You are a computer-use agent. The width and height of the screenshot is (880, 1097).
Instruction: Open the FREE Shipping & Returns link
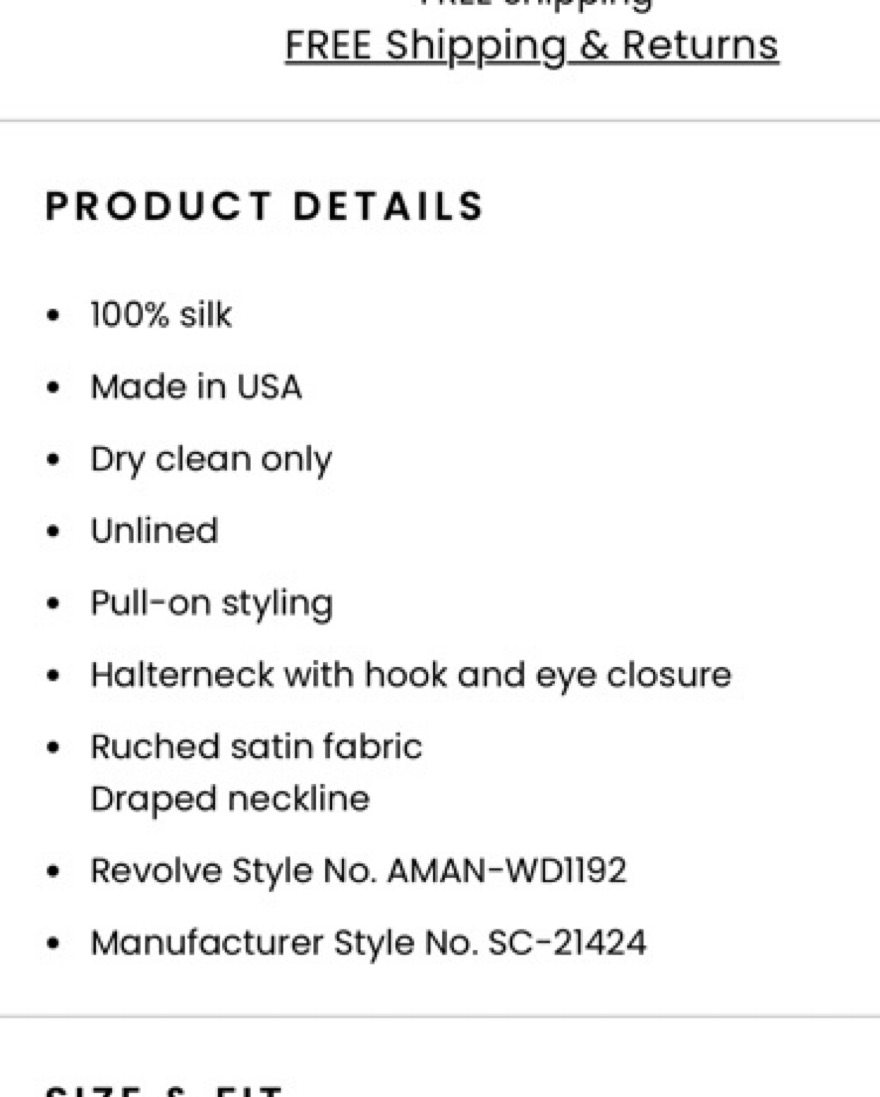[531, 46]
